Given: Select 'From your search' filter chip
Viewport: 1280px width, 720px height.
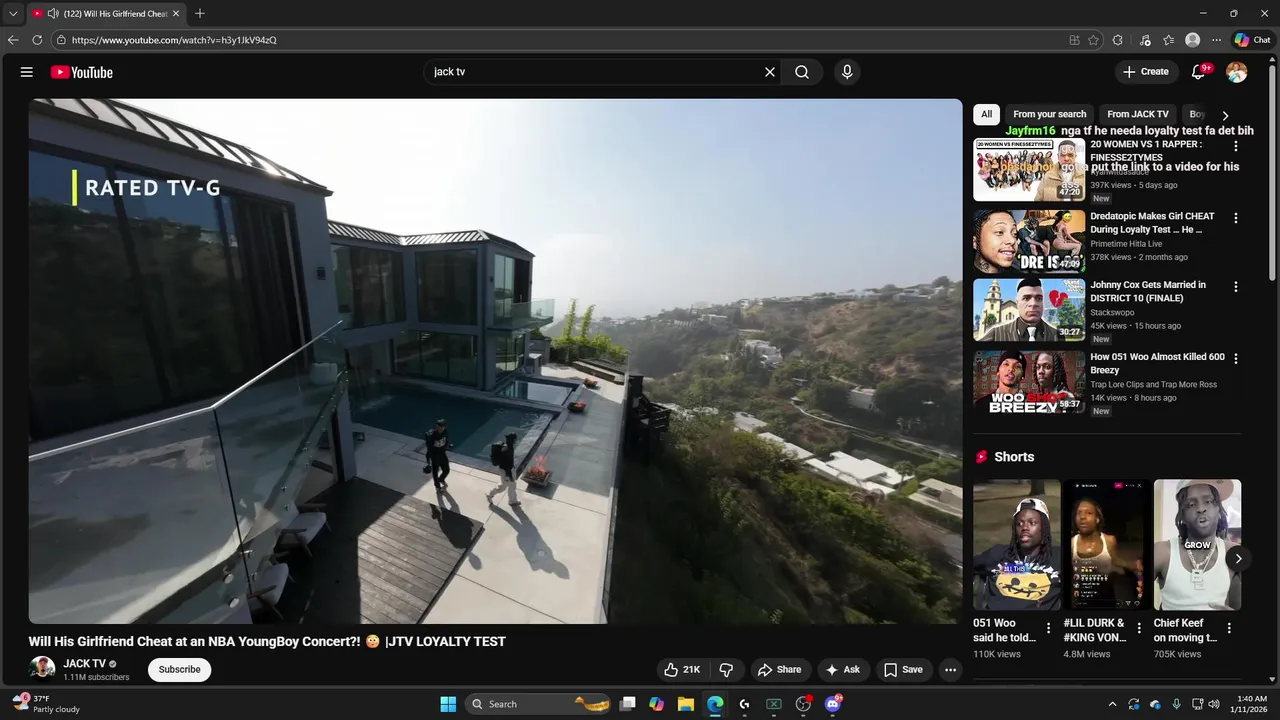Looking at the screenshot, I should pos(1049,114).
